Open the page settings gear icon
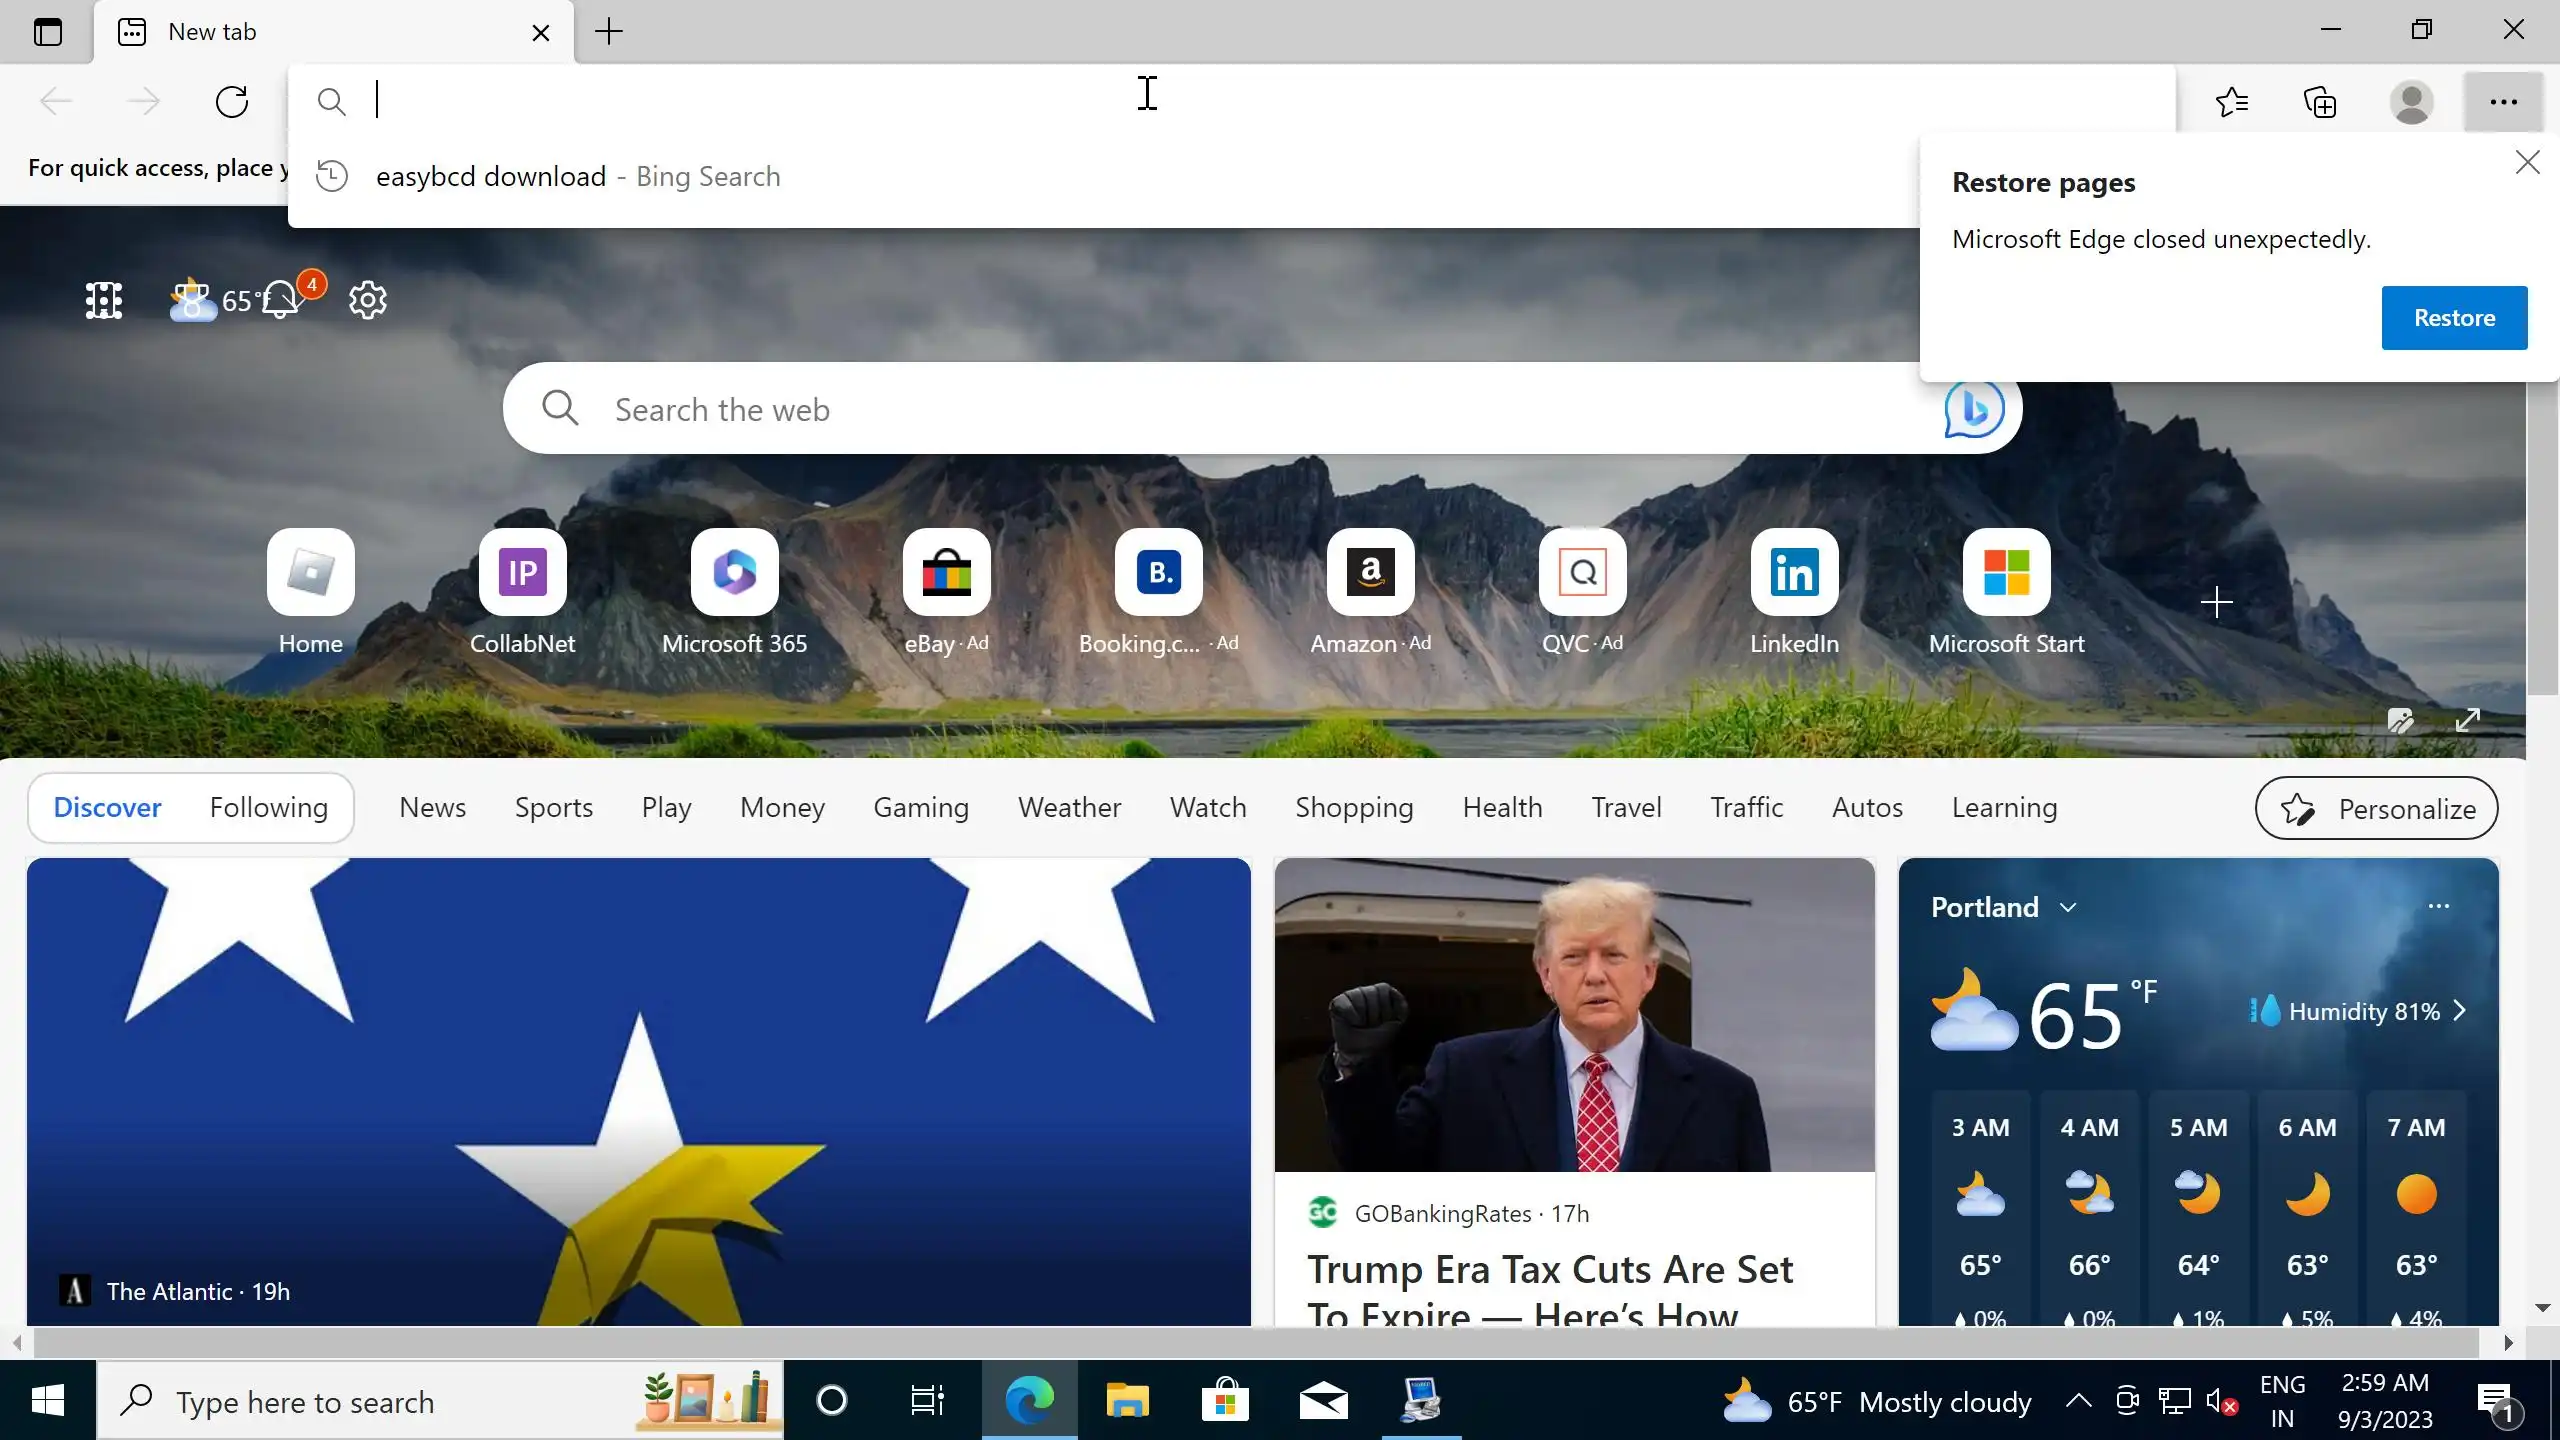 click(367, 300)
